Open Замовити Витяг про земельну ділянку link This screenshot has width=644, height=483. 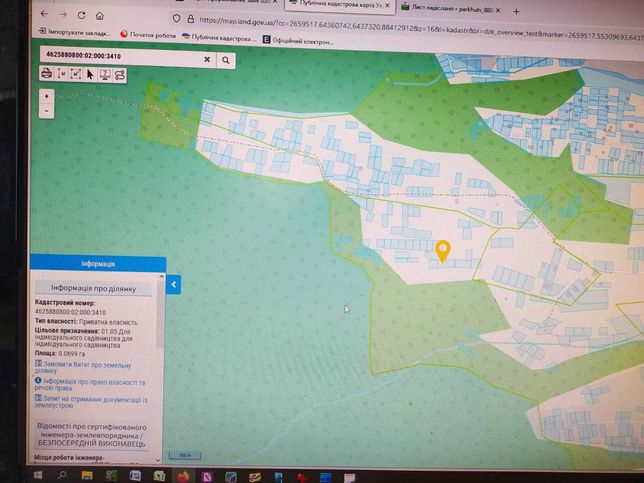pos(83,367)
